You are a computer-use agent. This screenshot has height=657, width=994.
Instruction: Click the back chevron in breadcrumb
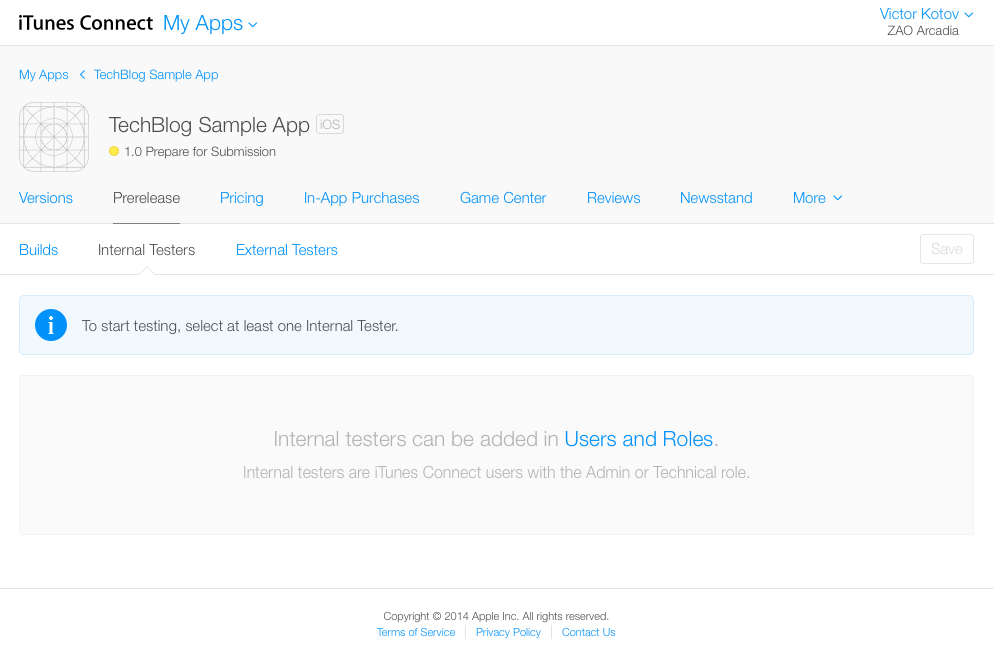pos(82,75)
